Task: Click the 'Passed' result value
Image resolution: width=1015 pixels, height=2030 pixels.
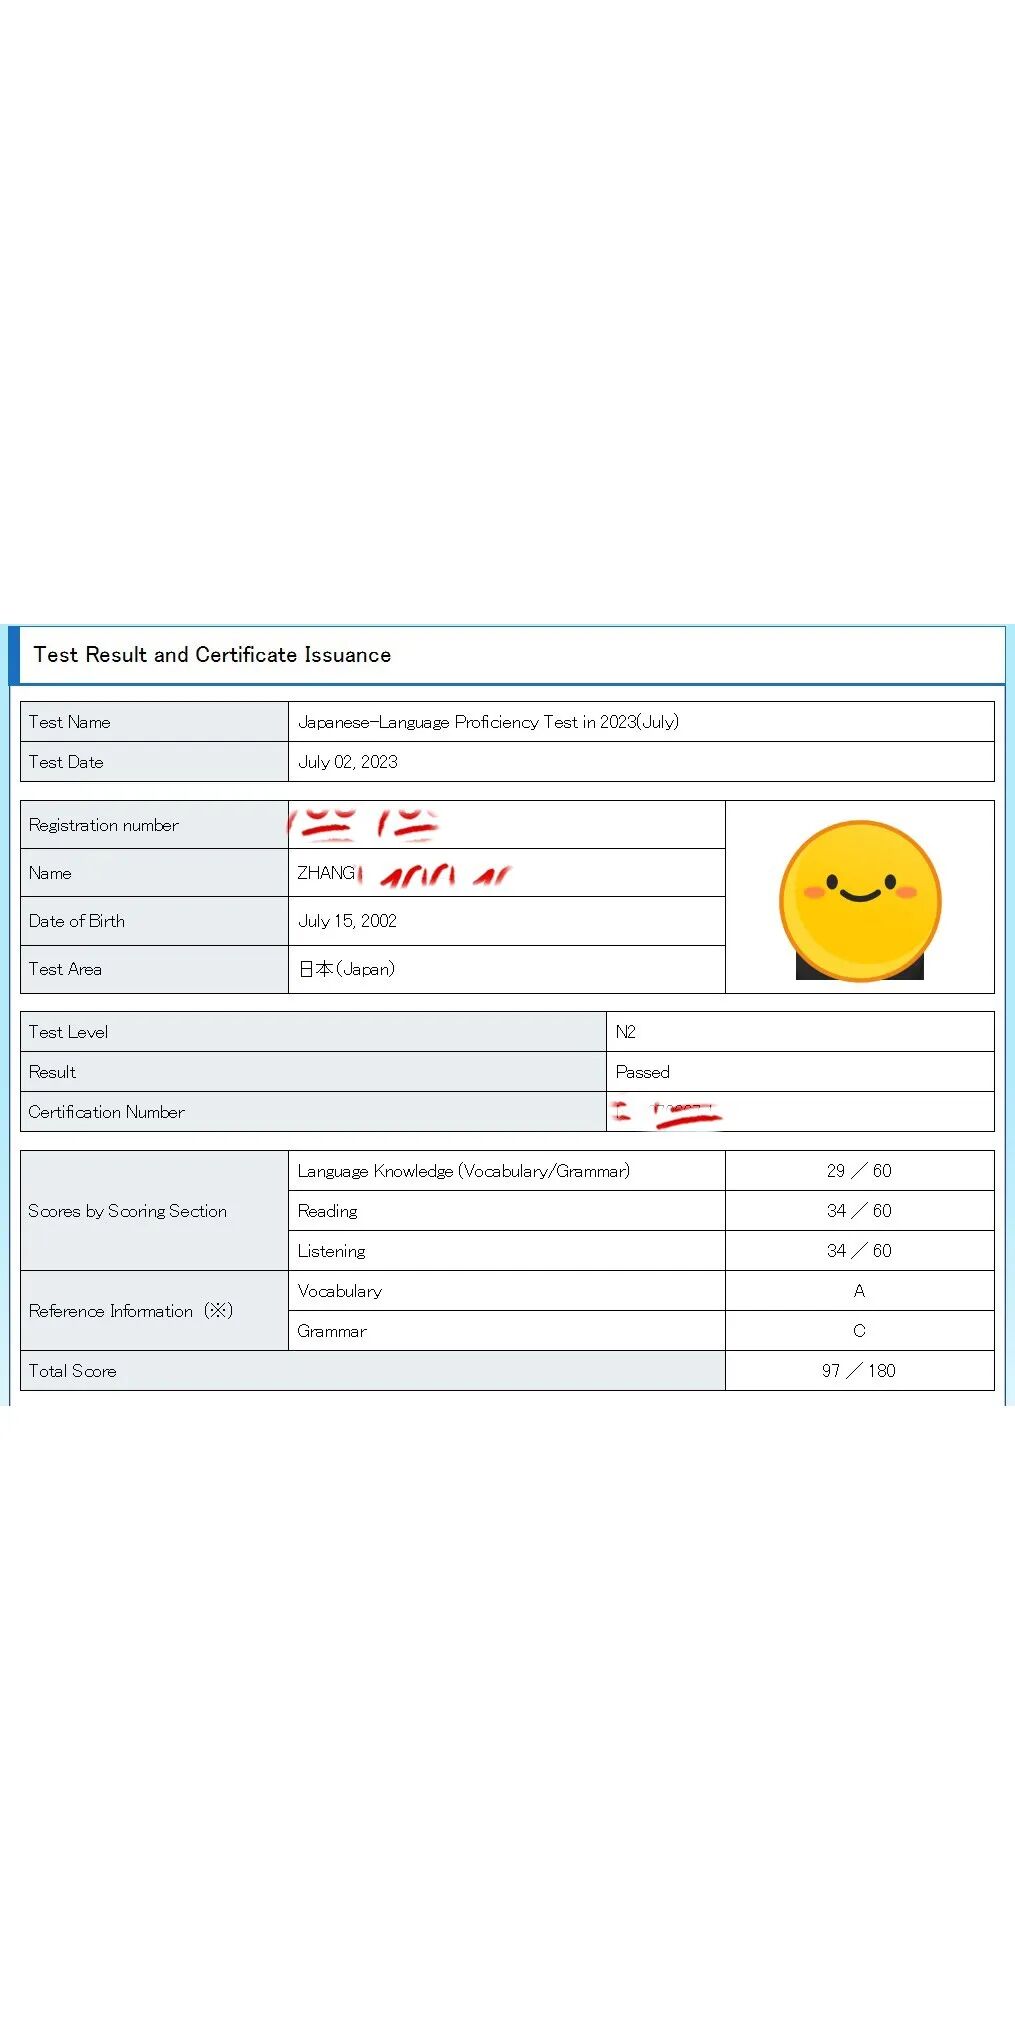Action: point(643,1072)
